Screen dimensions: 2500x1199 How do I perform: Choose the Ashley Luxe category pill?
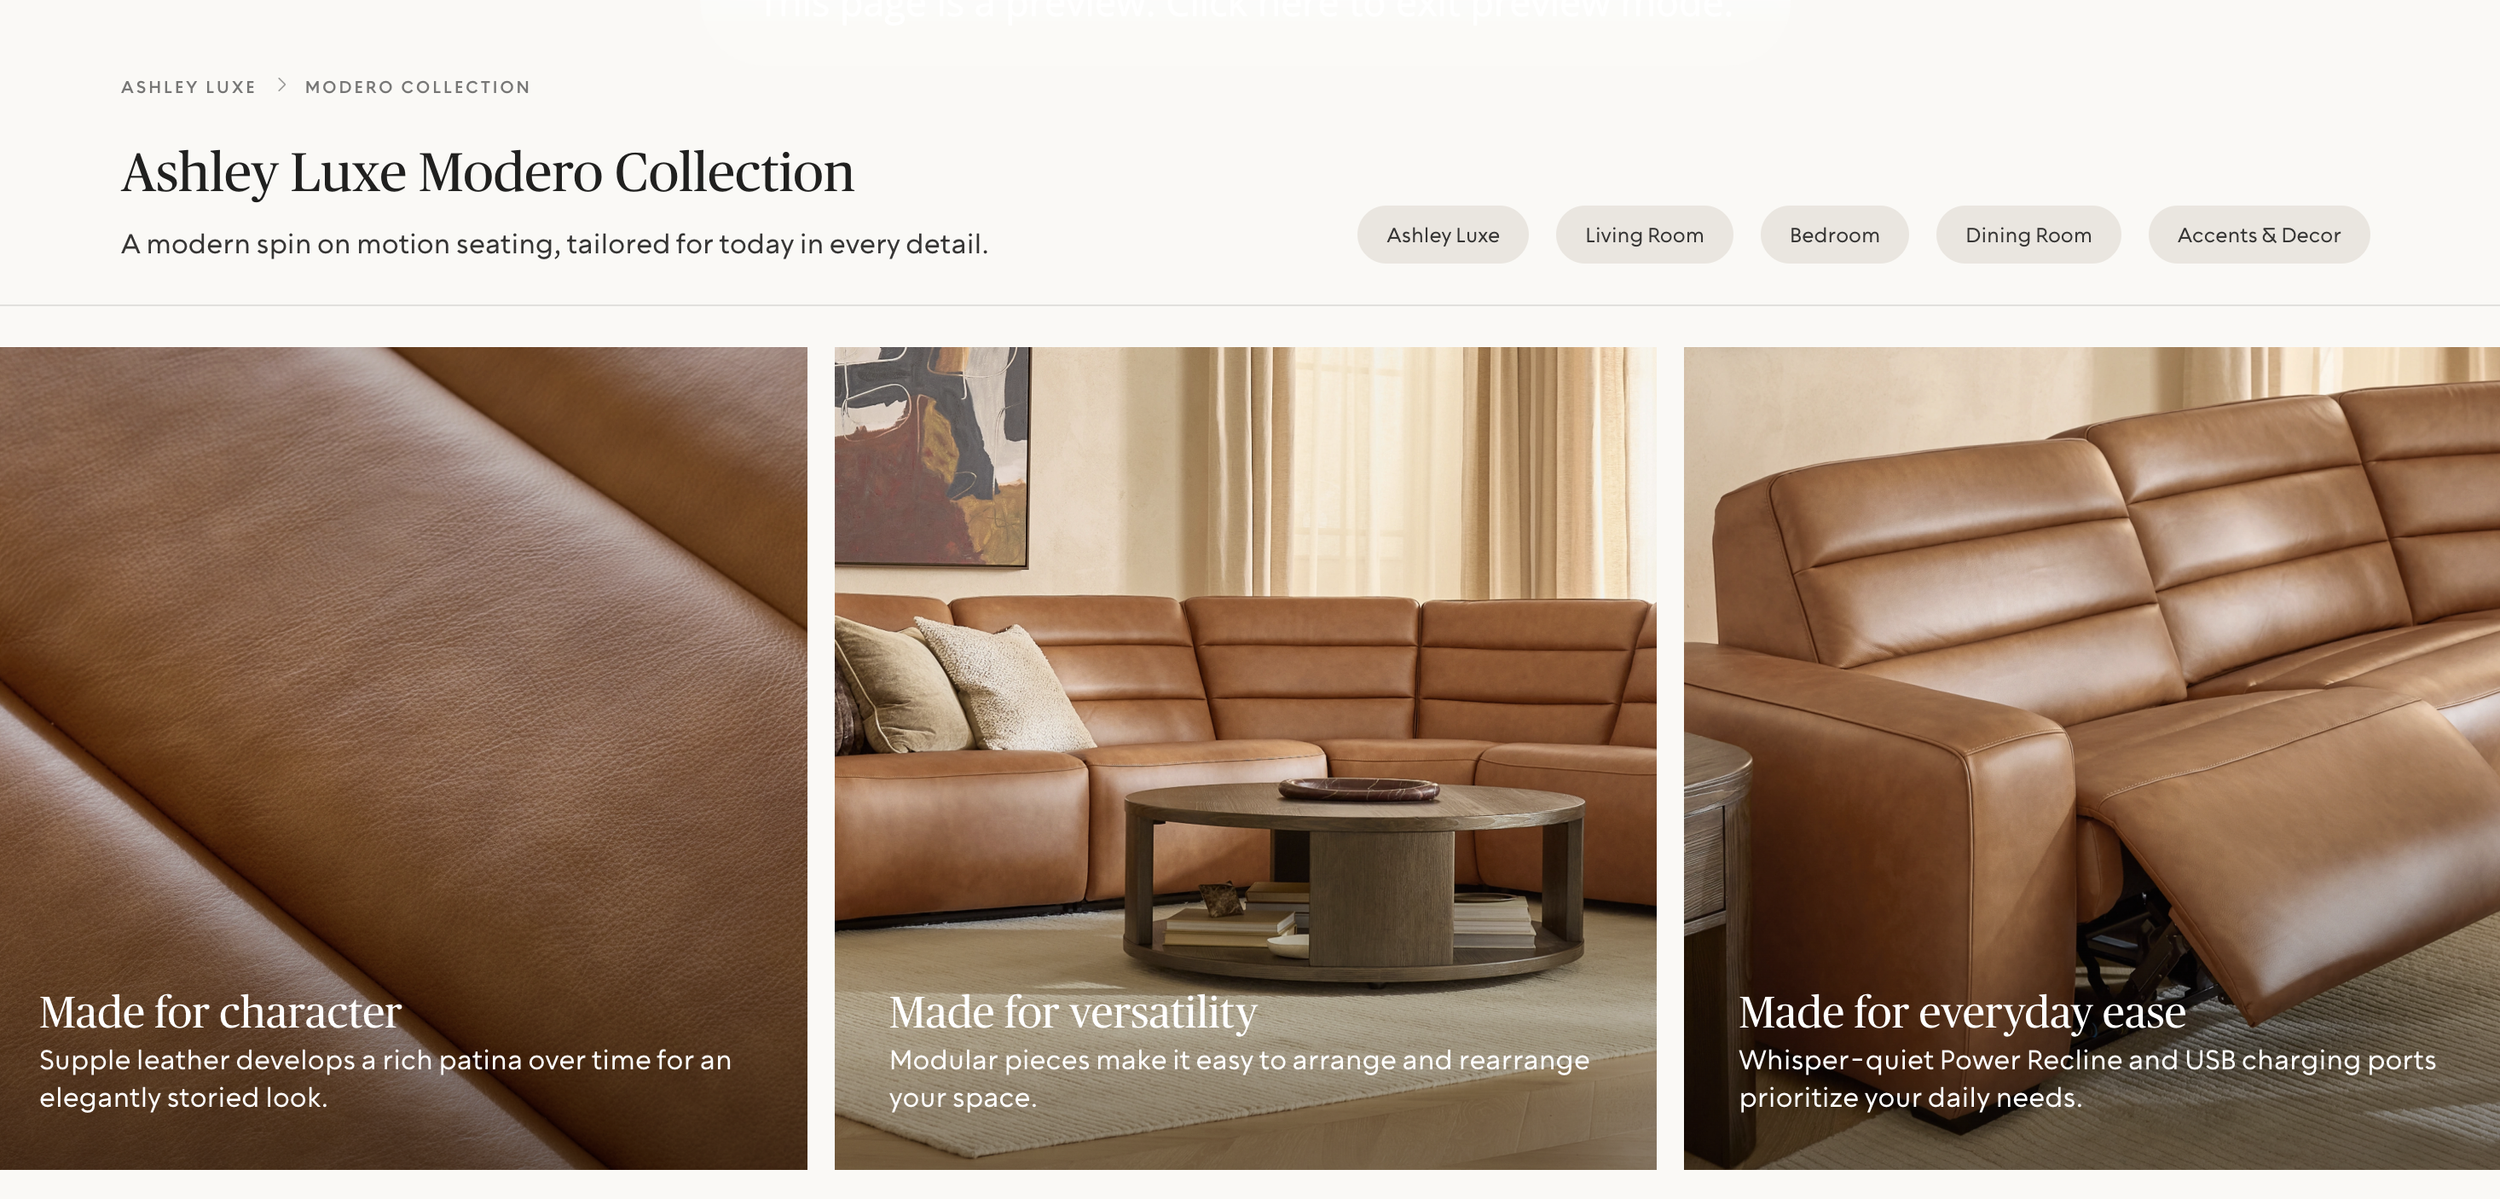pos(1442,235)
